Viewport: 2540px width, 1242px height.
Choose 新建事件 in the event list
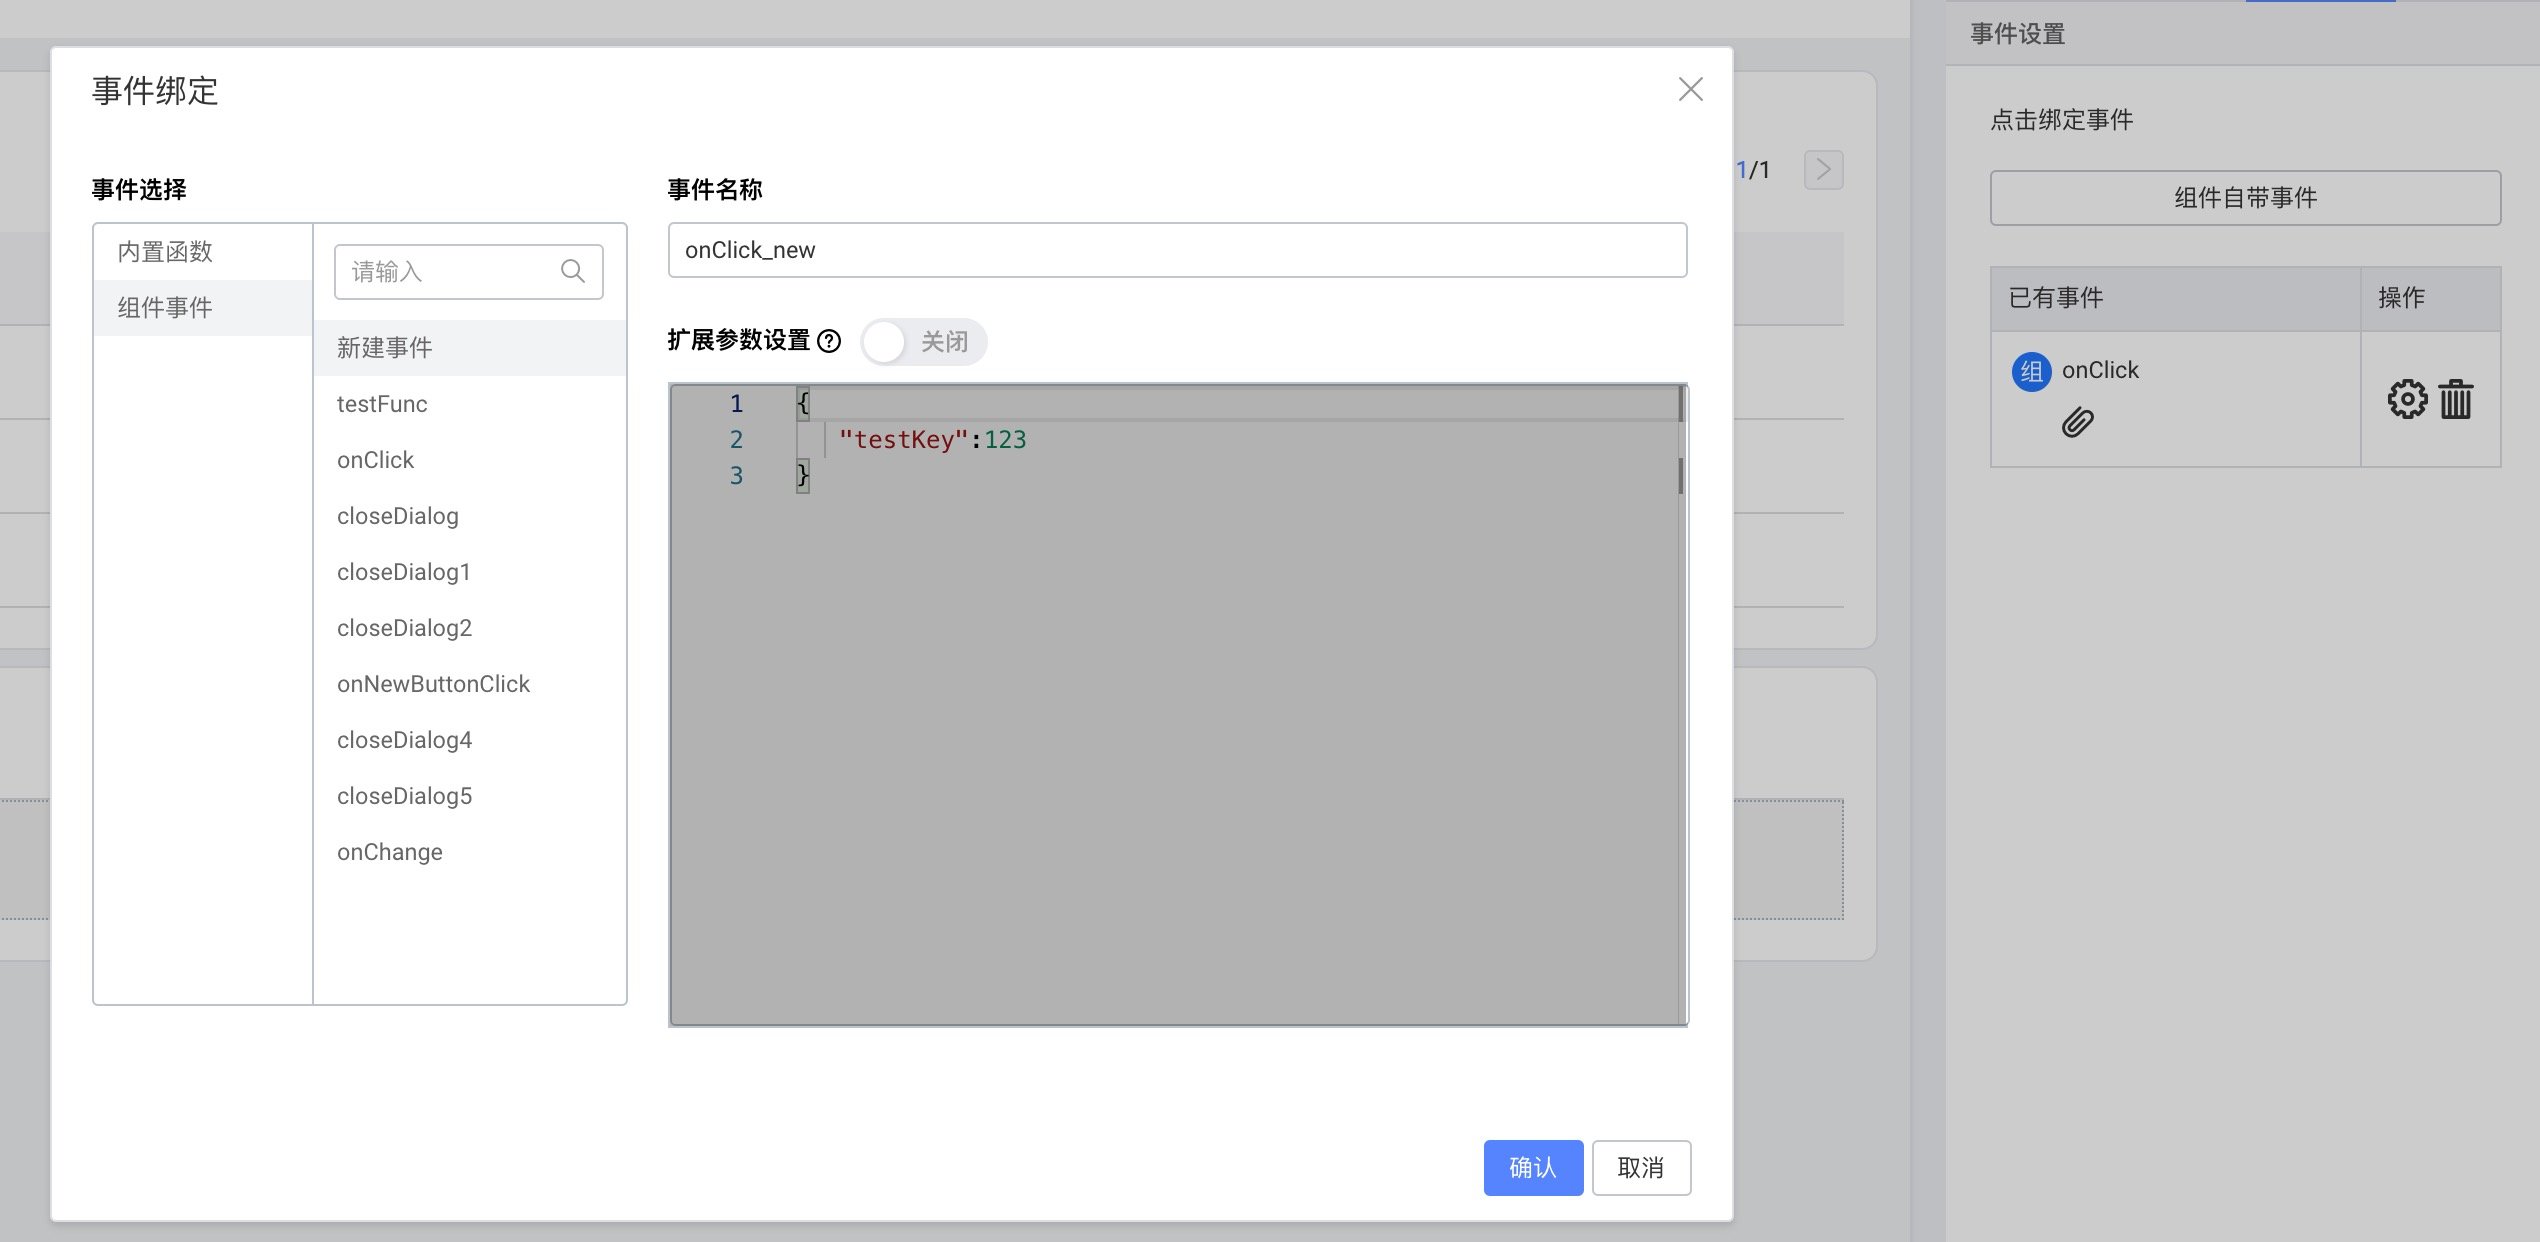tap(385, 348)
